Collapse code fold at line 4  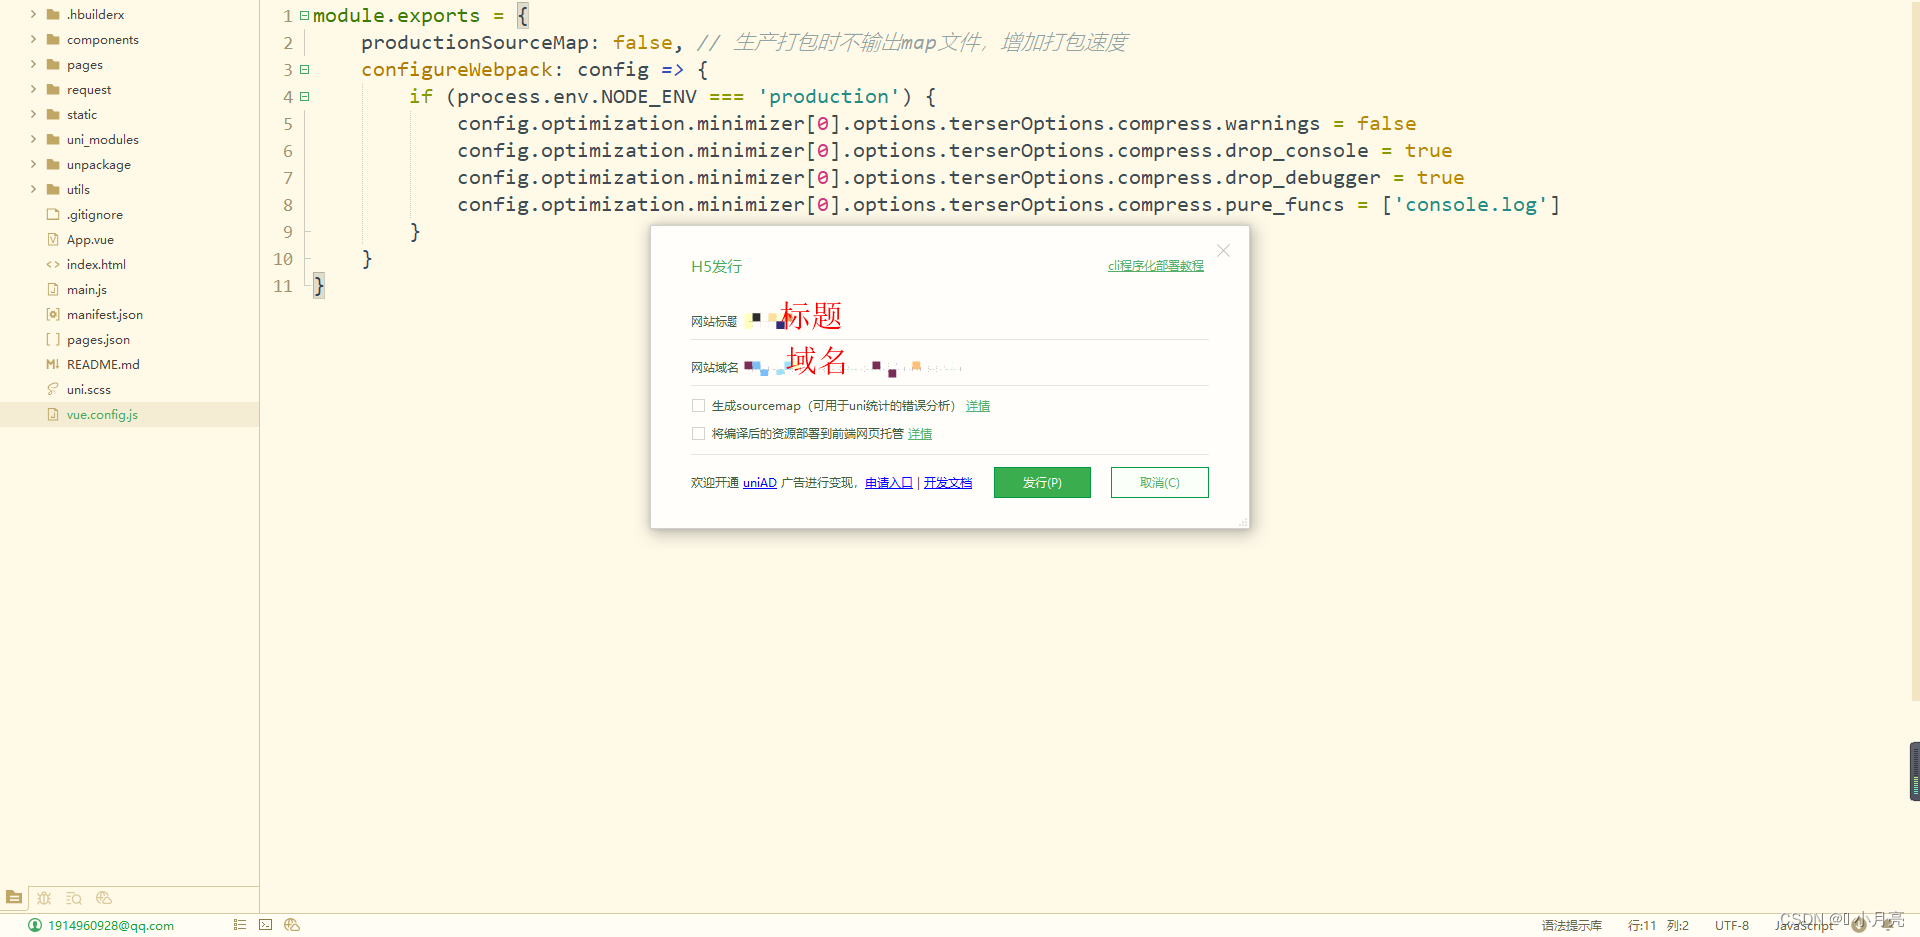click(x=304, y=96)
